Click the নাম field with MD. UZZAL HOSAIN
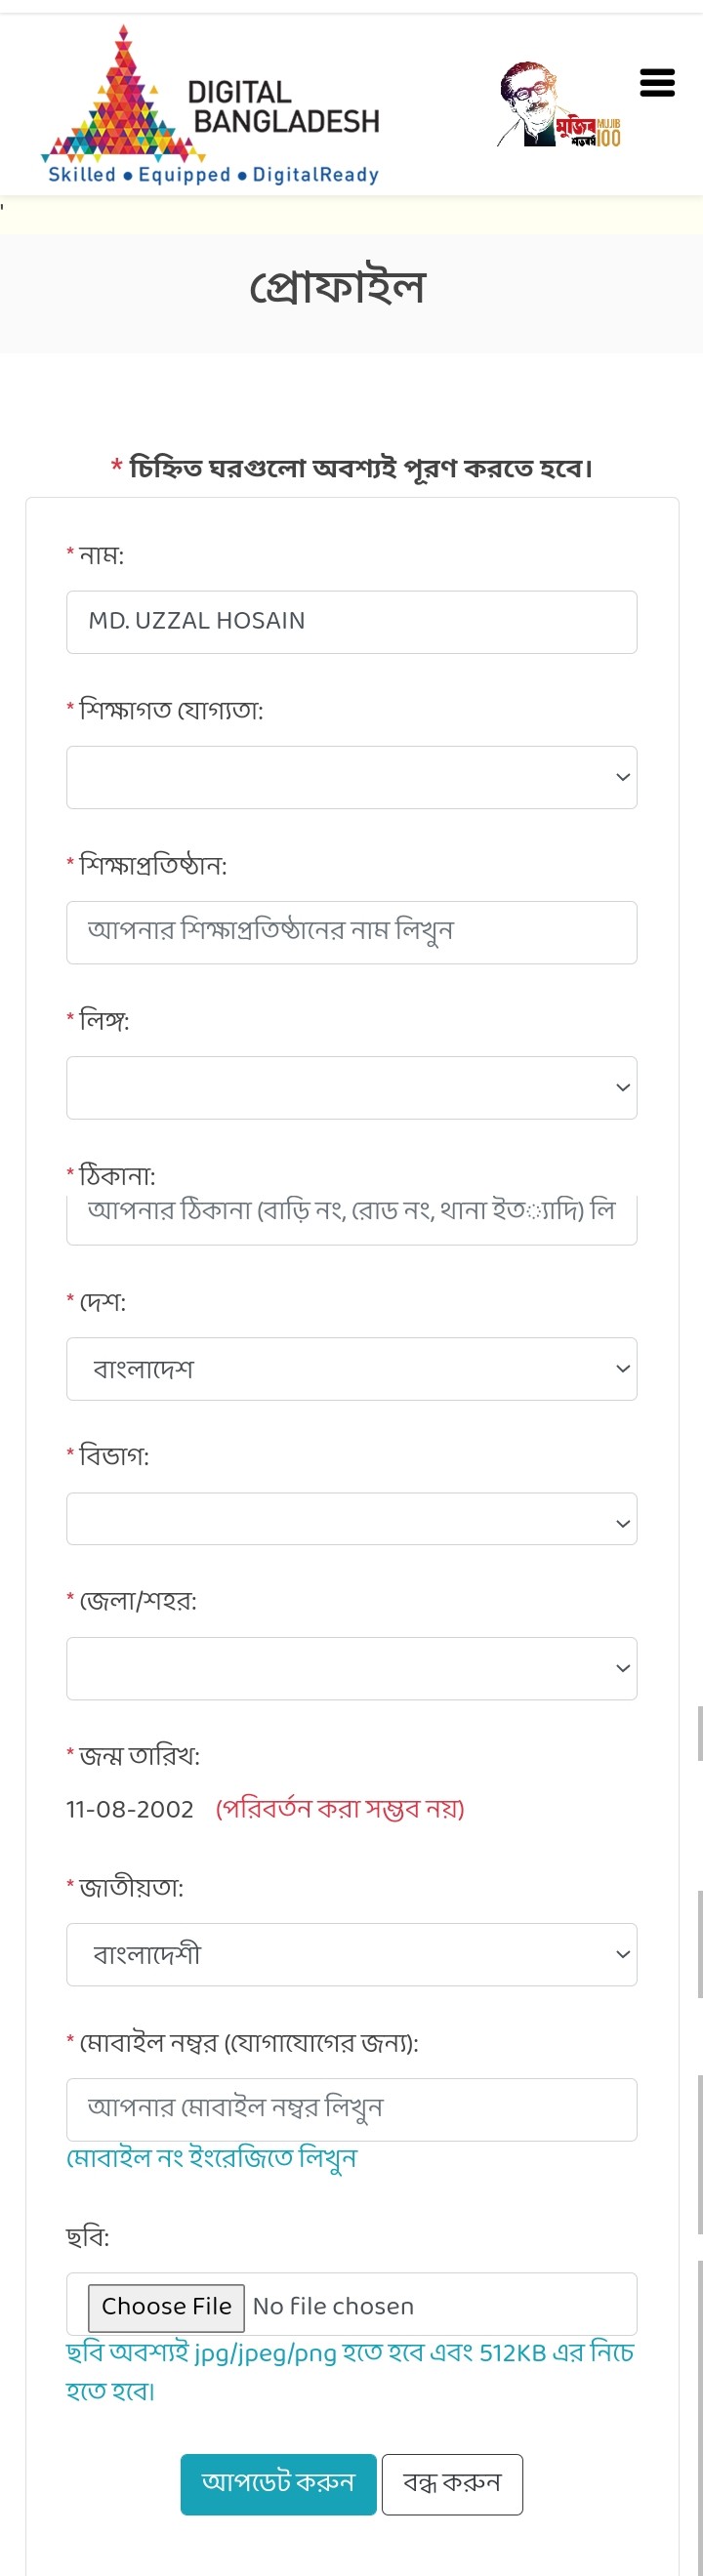 coord(351,622)
